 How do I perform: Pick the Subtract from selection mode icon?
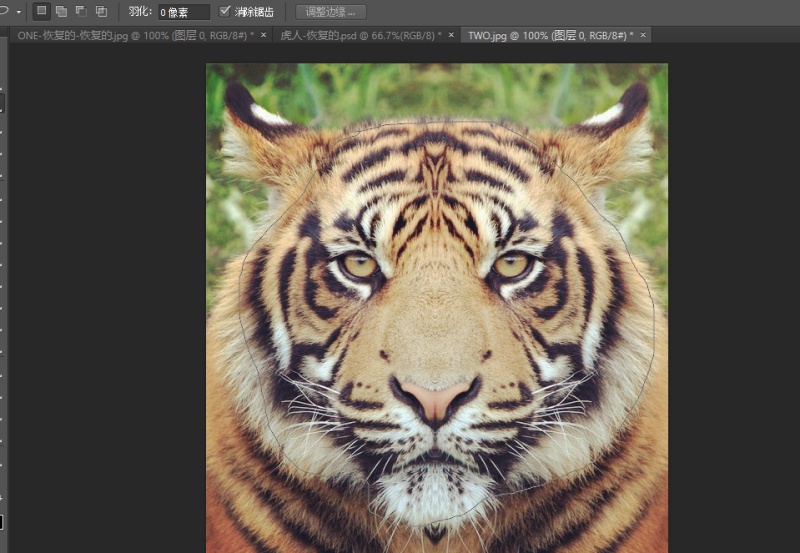(x=81, y=11)
